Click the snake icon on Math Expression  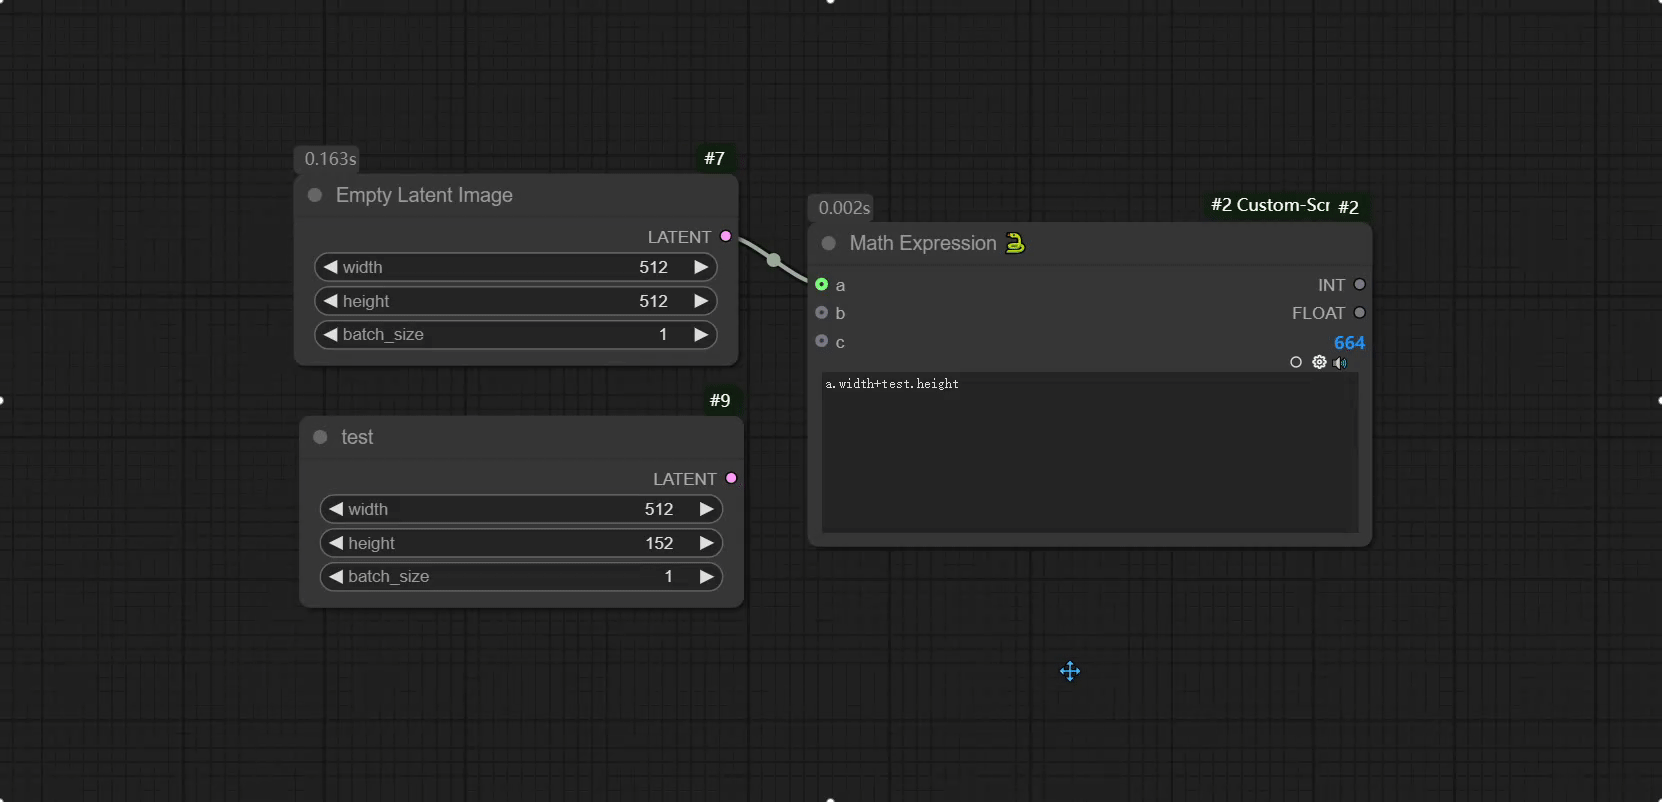(x=1015, y=243)
